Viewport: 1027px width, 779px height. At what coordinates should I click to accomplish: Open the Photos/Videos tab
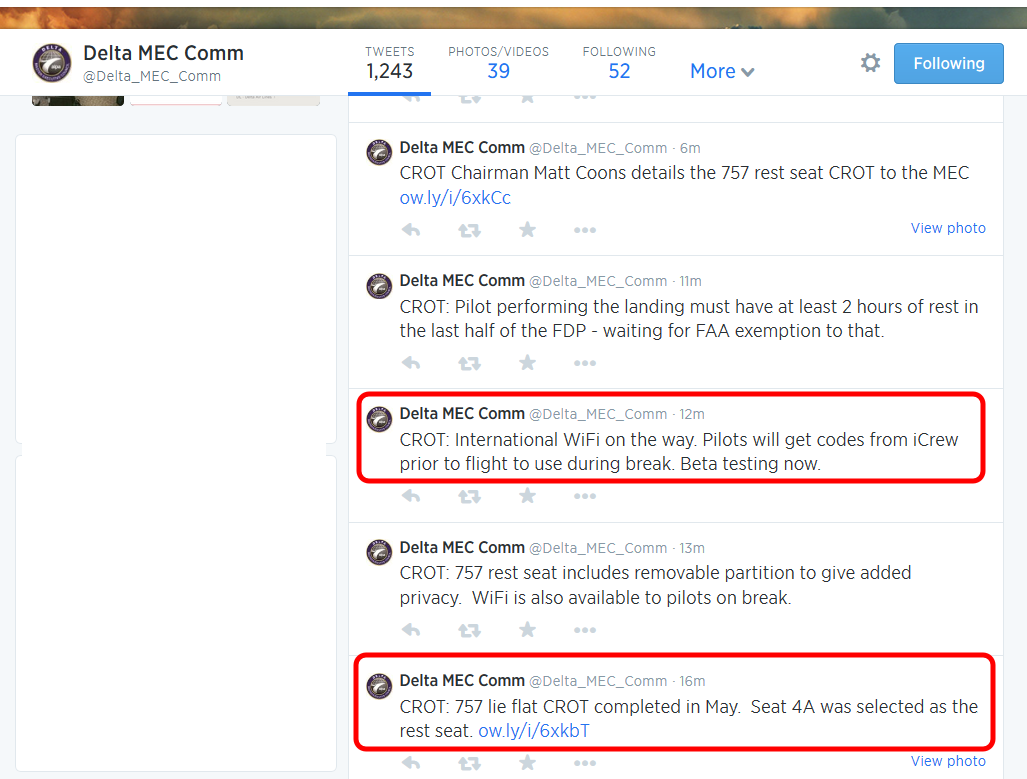click(498, 63)
